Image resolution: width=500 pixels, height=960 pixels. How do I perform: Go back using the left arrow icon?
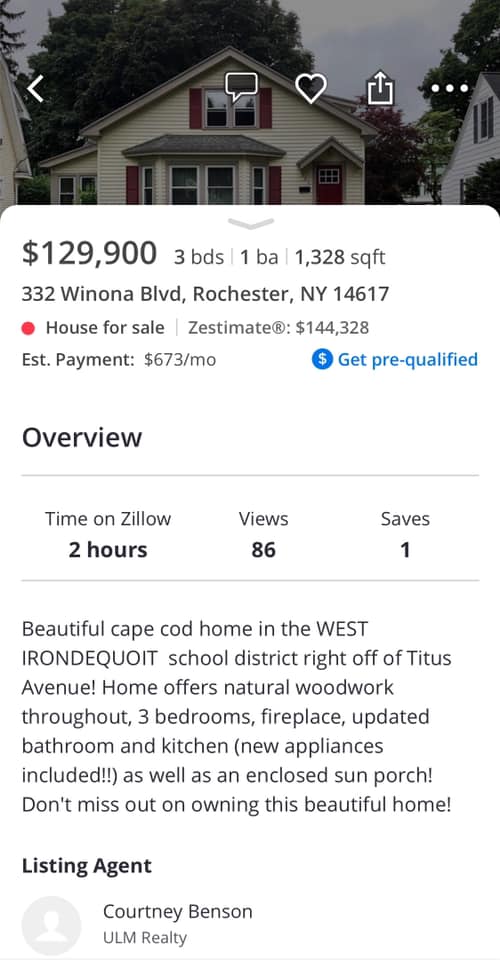(x=35, y=89)
